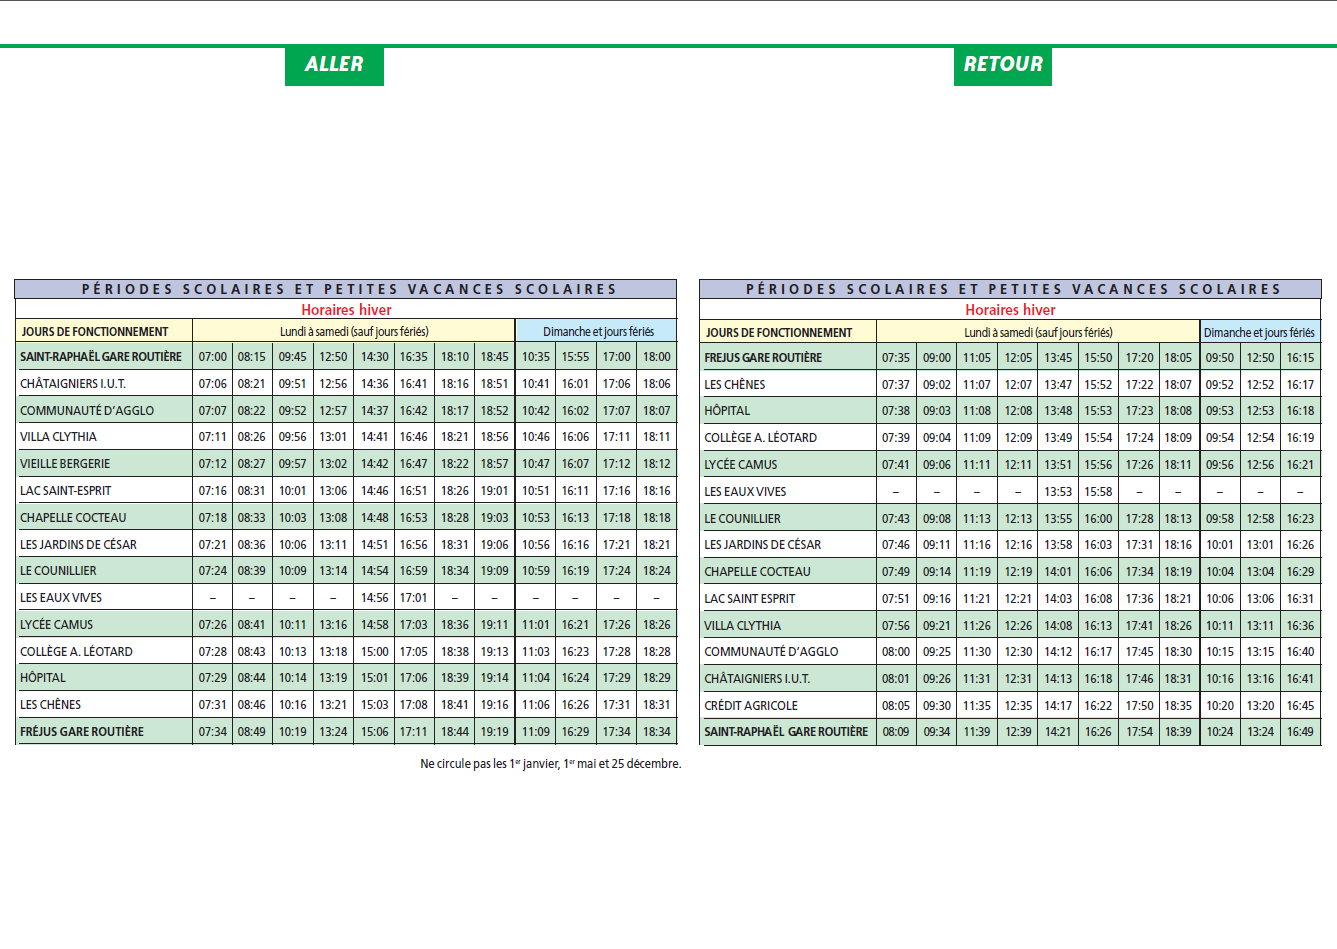The width and height of the screenshot is (1337, 949).
Task: Click left 'Périodes scolaires et petites vacances' banner
Action: tap(346, 289)
